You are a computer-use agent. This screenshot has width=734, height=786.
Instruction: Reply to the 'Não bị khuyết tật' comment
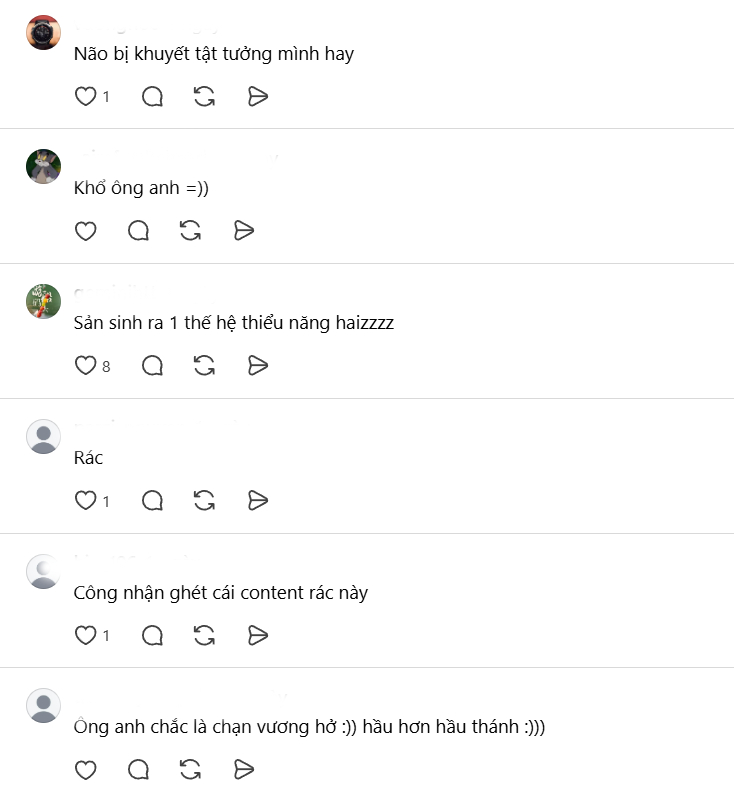tap(152, 96)
